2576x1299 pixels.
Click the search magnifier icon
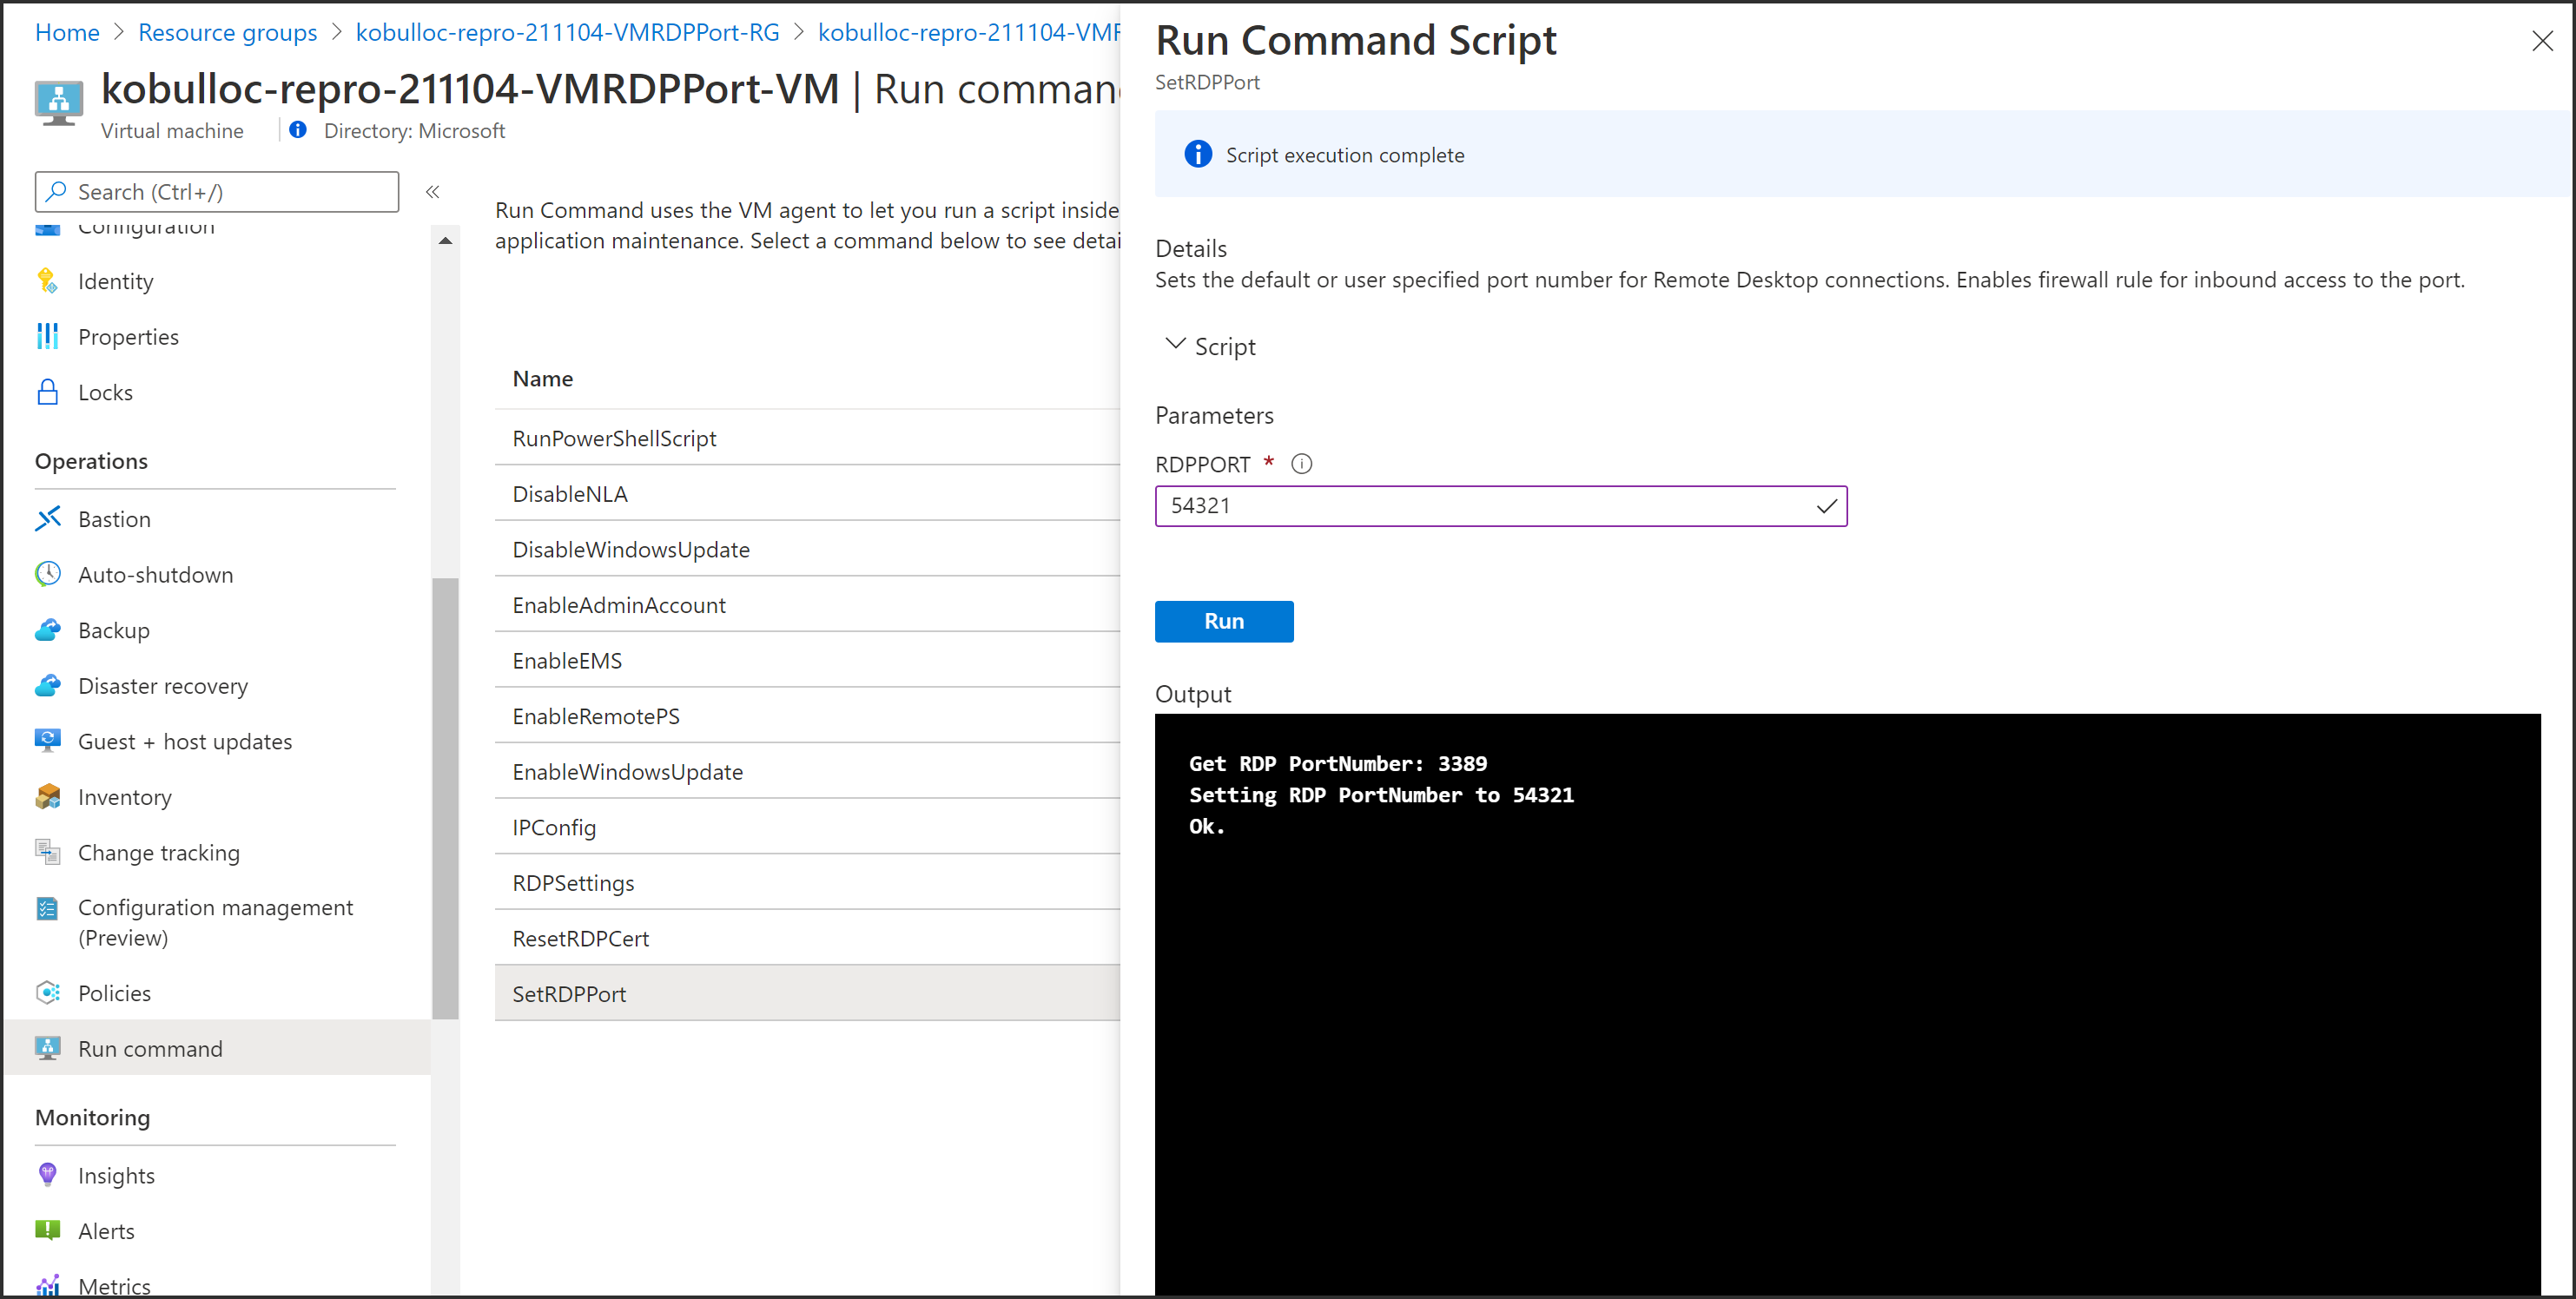tap(57, 191)
